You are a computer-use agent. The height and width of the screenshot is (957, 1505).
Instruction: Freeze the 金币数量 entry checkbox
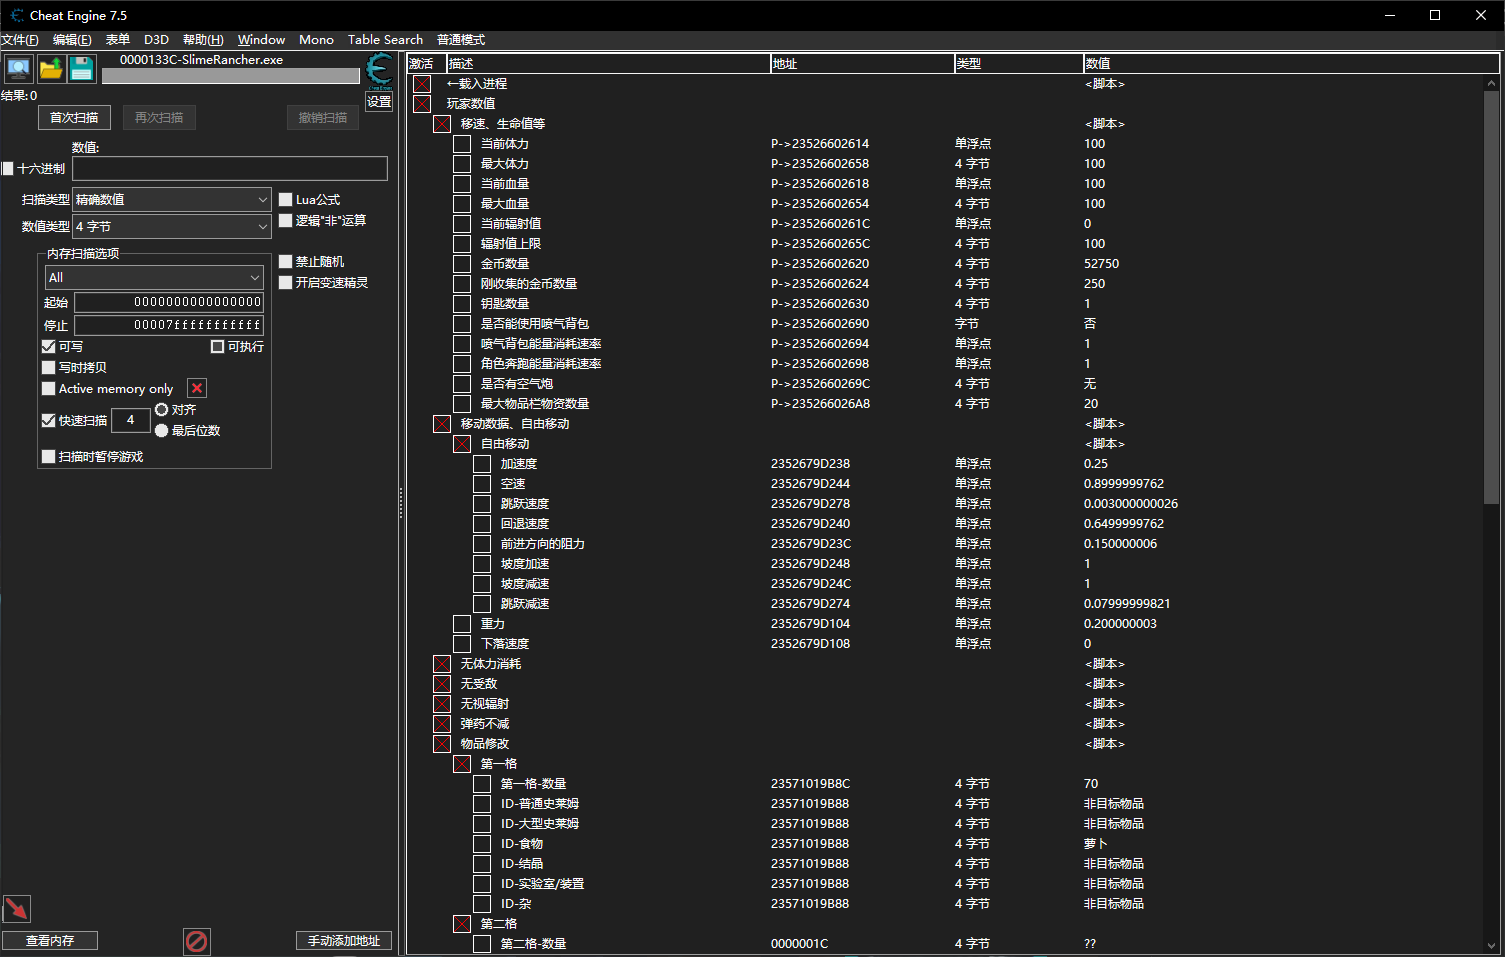[462, 264]
